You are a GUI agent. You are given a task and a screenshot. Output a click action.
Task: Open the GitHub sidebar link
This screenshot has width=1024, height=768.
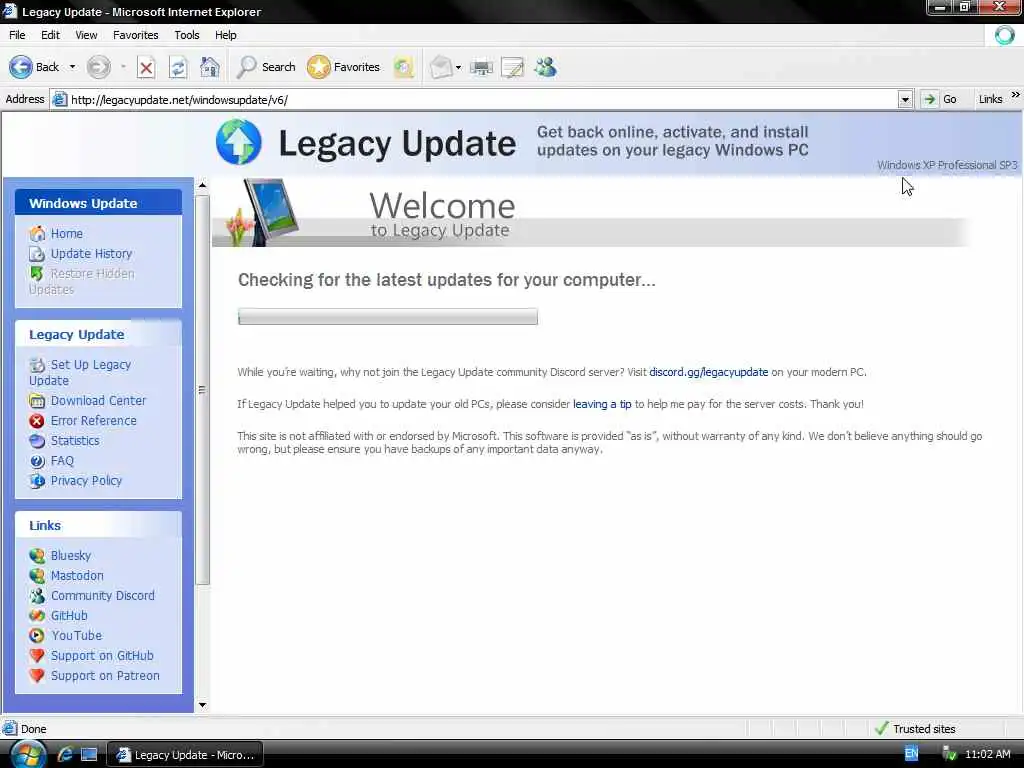click(69, 616)
